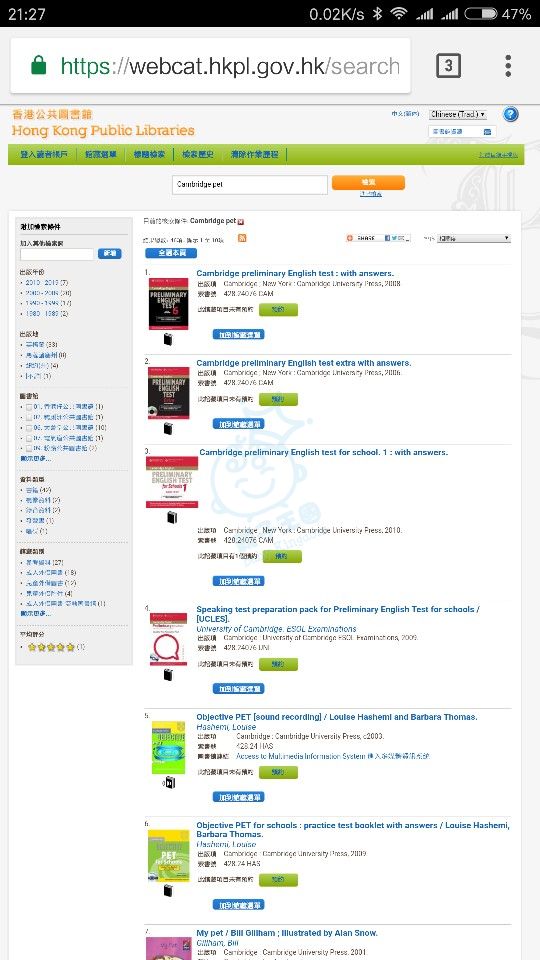Screen dimensions: 540x960
Task: Open the sort-by dropdown above results
Action: click(x=474, y=238)
